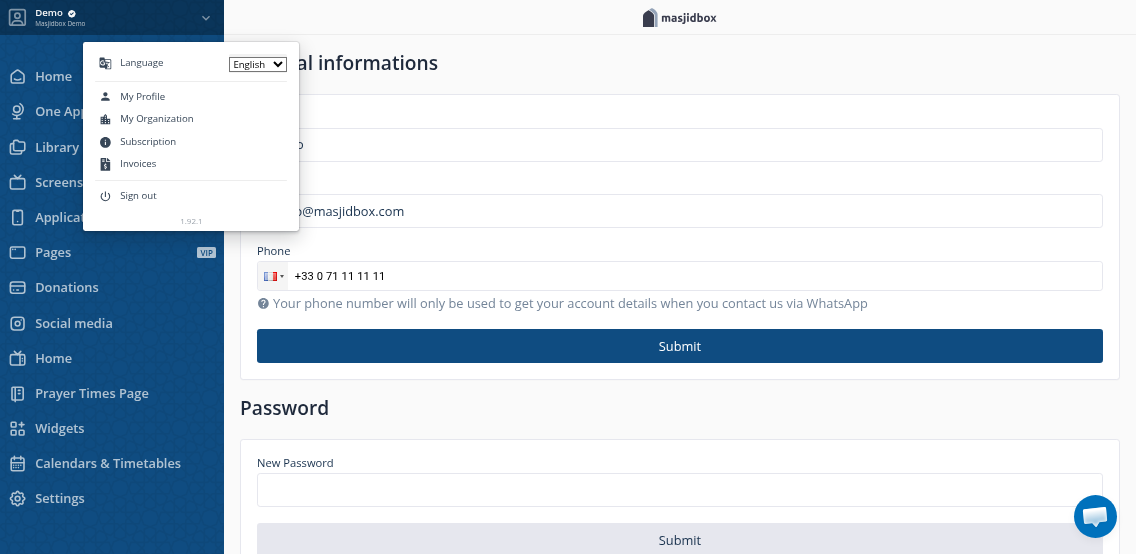Open My Profile from account menu
Image resolution: width=1136 pixels, height=554 pixels.
coord(143,96)
